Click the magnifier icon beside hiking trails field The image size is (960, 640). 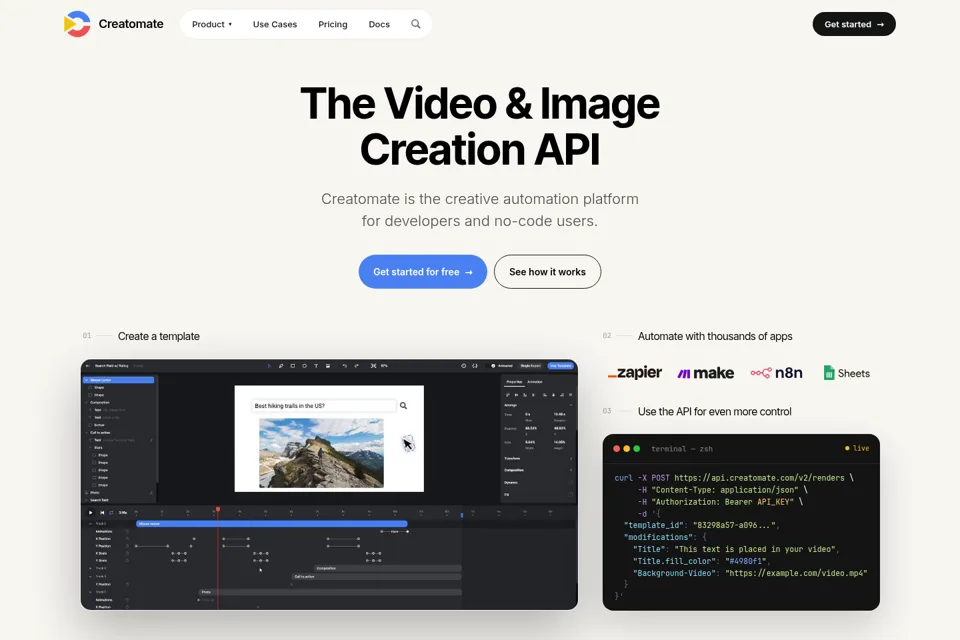click(403, 405)
